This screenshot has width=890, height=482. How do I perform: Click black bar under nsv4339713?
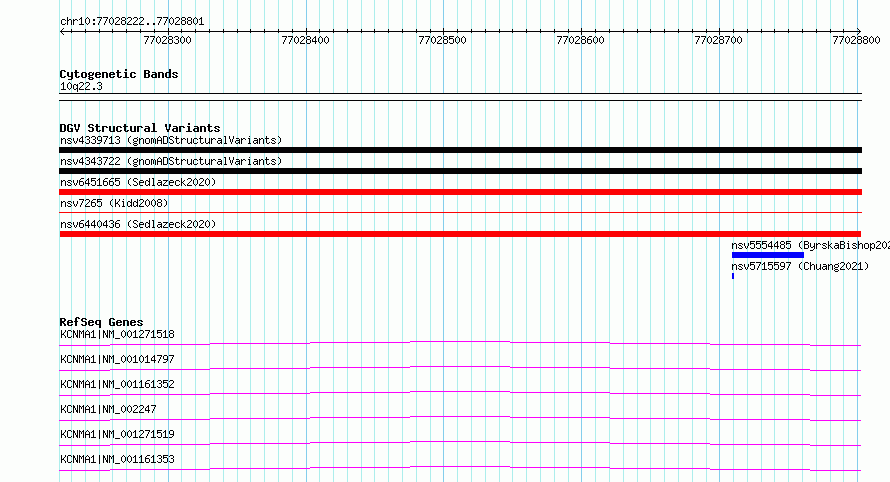tap(460, 150)
